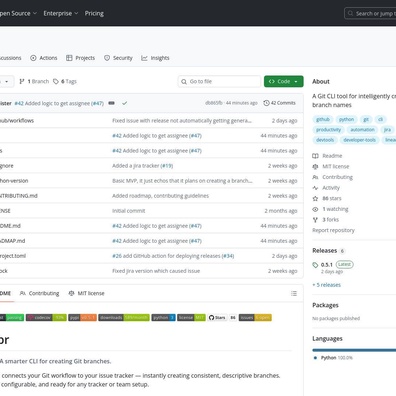Open commit 'Added a jira tracker (#19)'
Viewport: 396px width, 396px height.
click(x=142, y=166)
